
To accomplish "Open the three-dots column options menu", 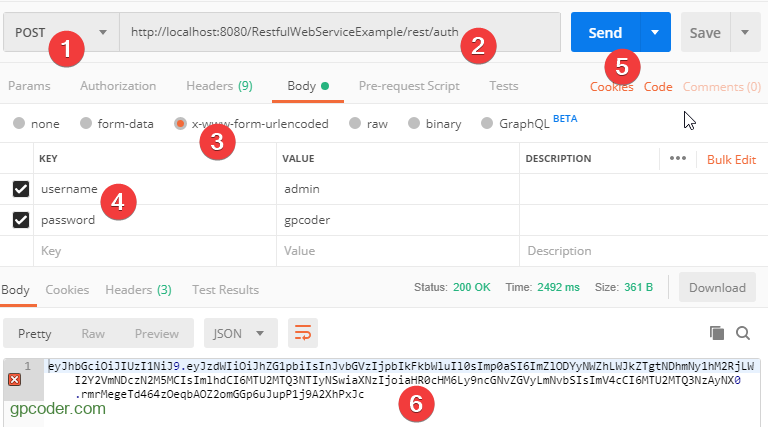I will coord(678,158).
